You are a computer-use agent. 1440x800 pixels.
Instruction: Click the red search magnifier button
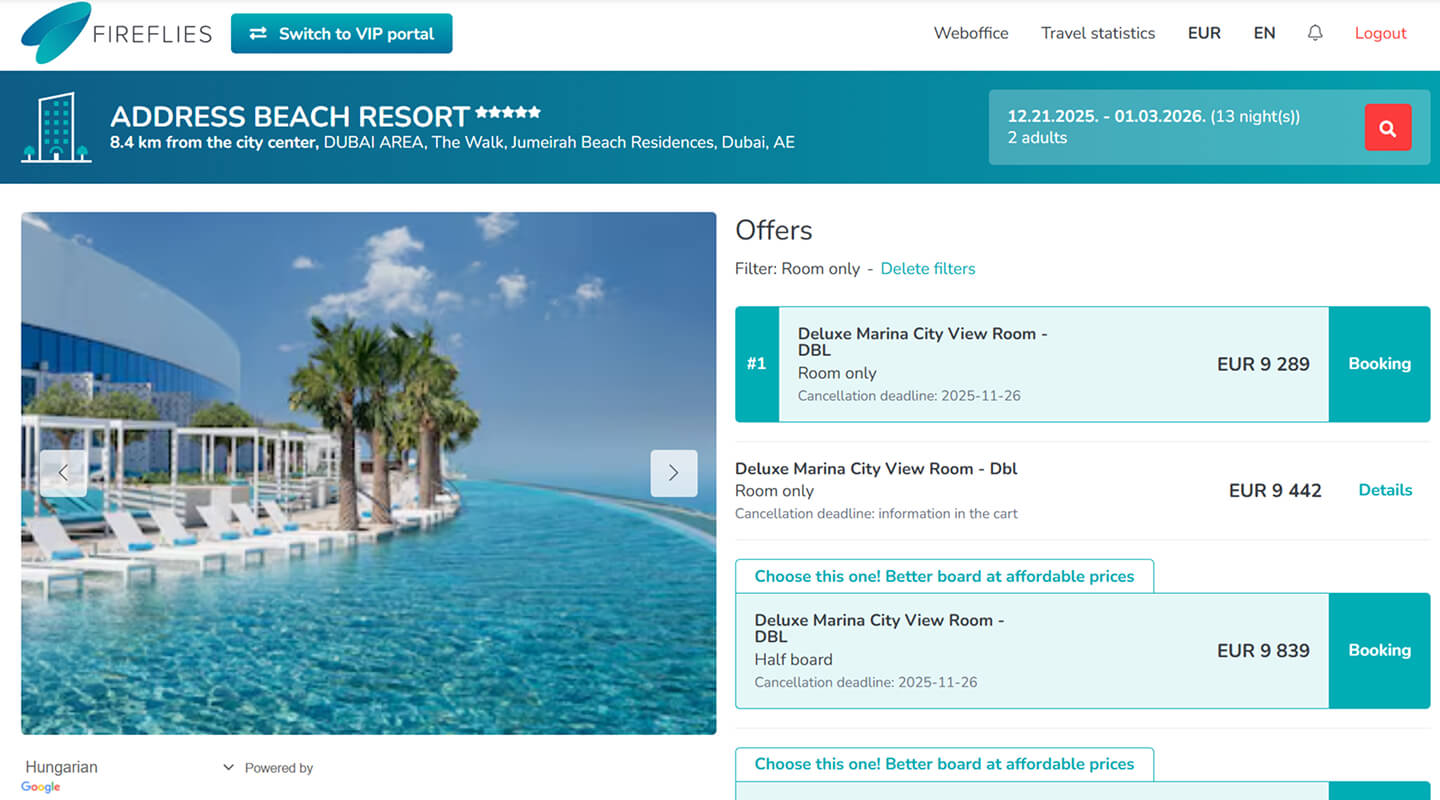coord(1388,127)
